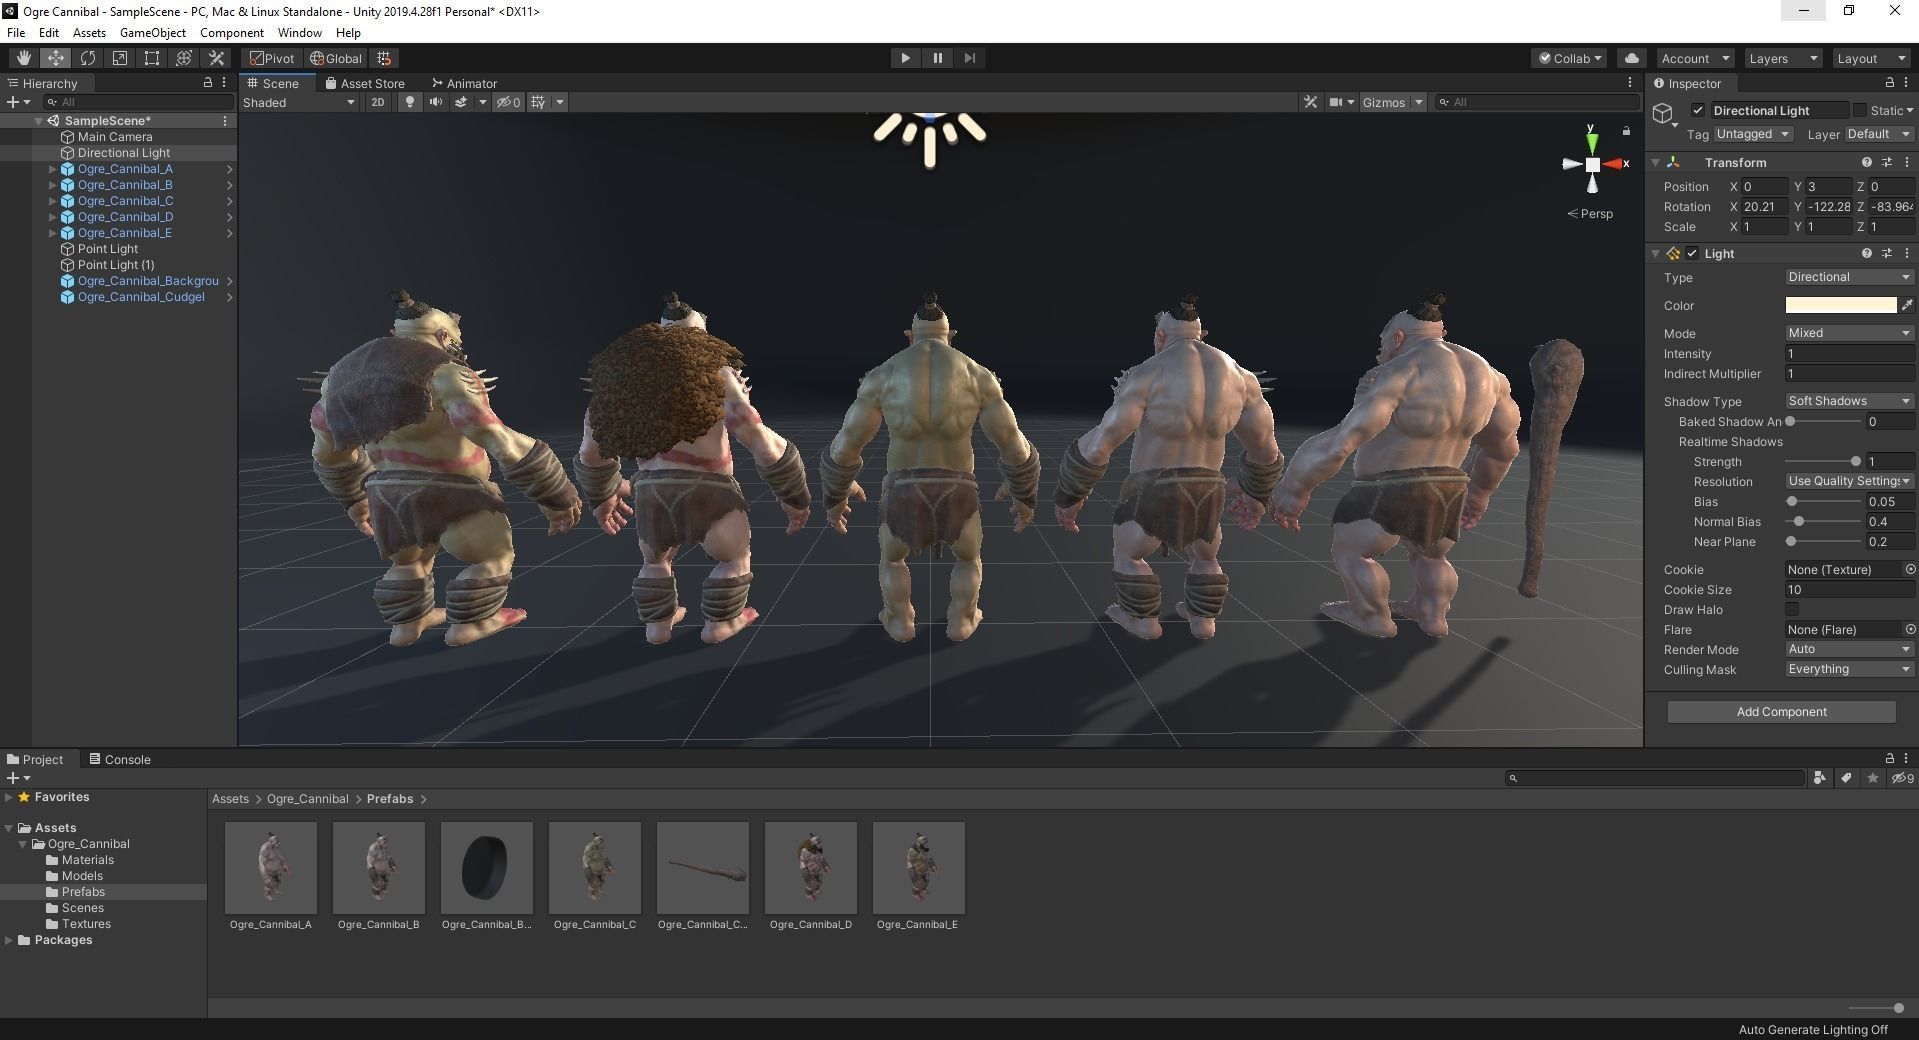Click the light Color swatch
The width and height of the screenshot is (1919, 1040).
coord(1841,305)
